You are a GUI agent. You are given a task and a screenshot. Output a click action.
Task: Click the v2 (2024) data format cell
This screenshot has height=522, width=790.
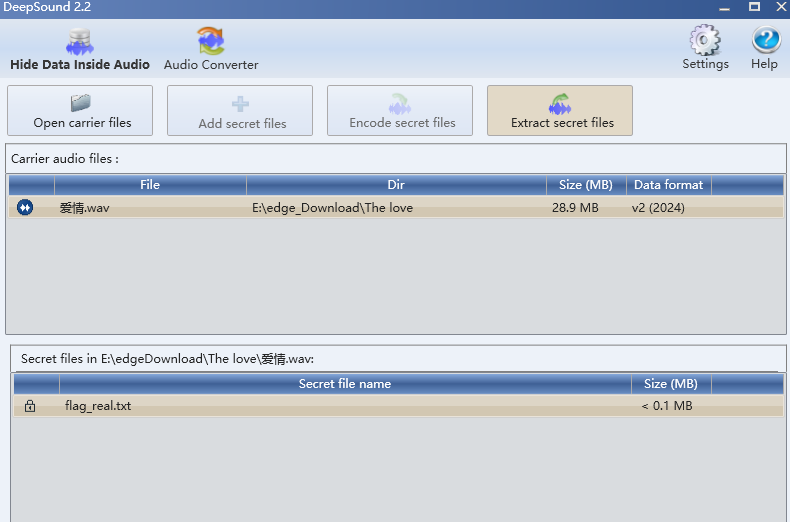point(658,208)
